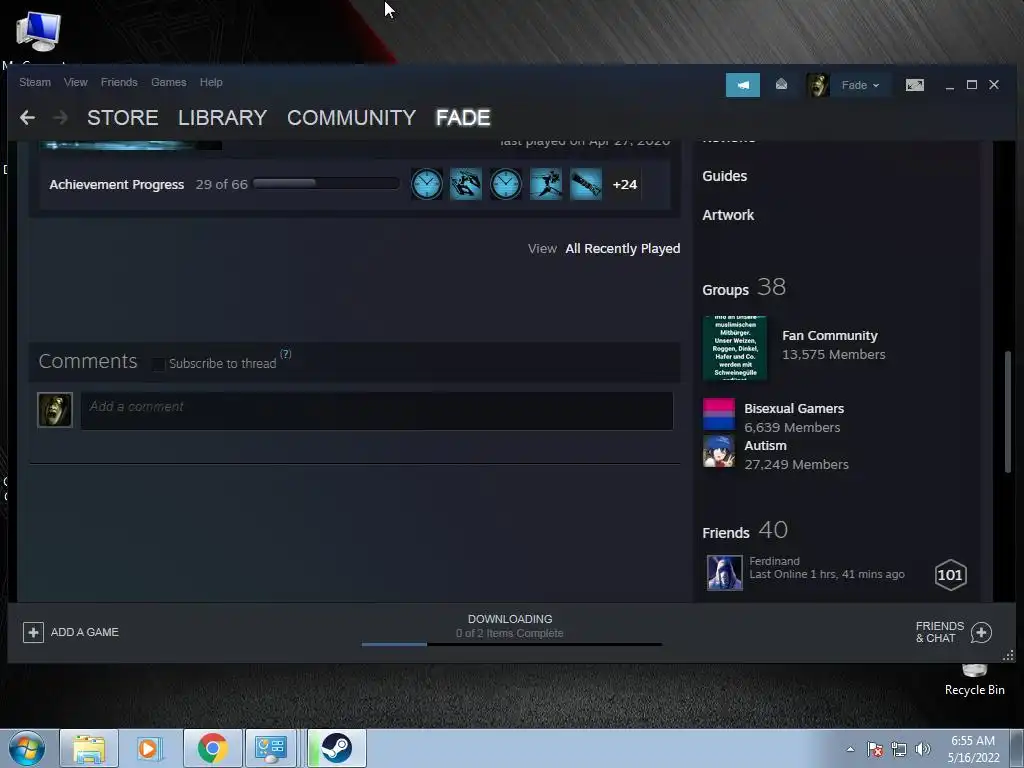Click ADD A GAME label
The width and height of the screenshot is (1024, 768).
[x=85, y=632]
